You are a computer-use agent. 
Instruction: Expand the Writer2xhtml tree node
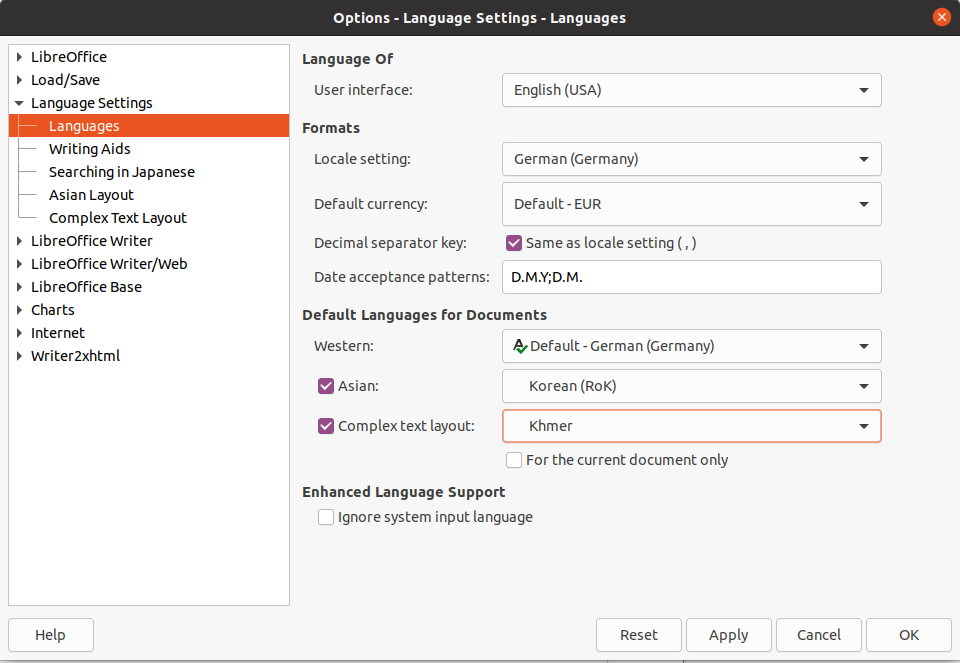[x=19, y=356]
